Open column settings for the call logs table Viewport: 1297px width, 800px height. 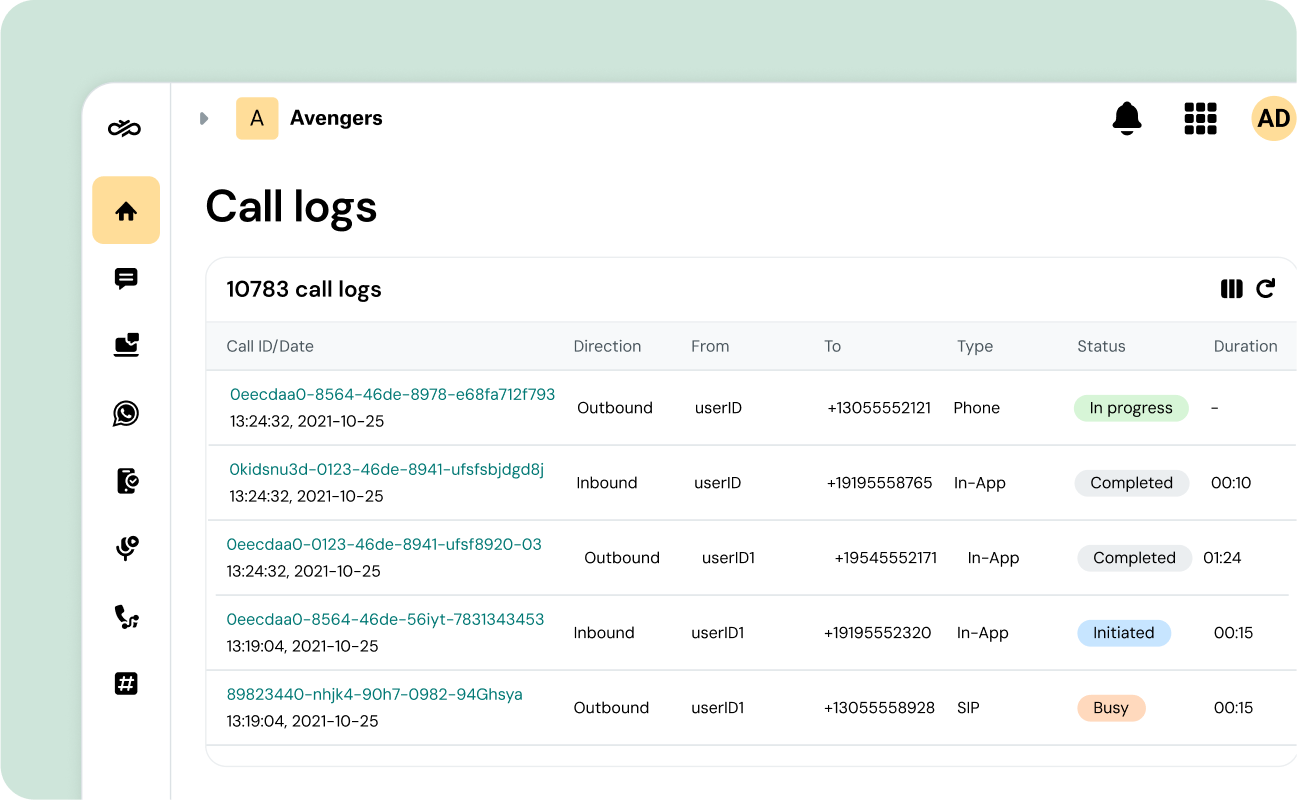[1231, 288]
